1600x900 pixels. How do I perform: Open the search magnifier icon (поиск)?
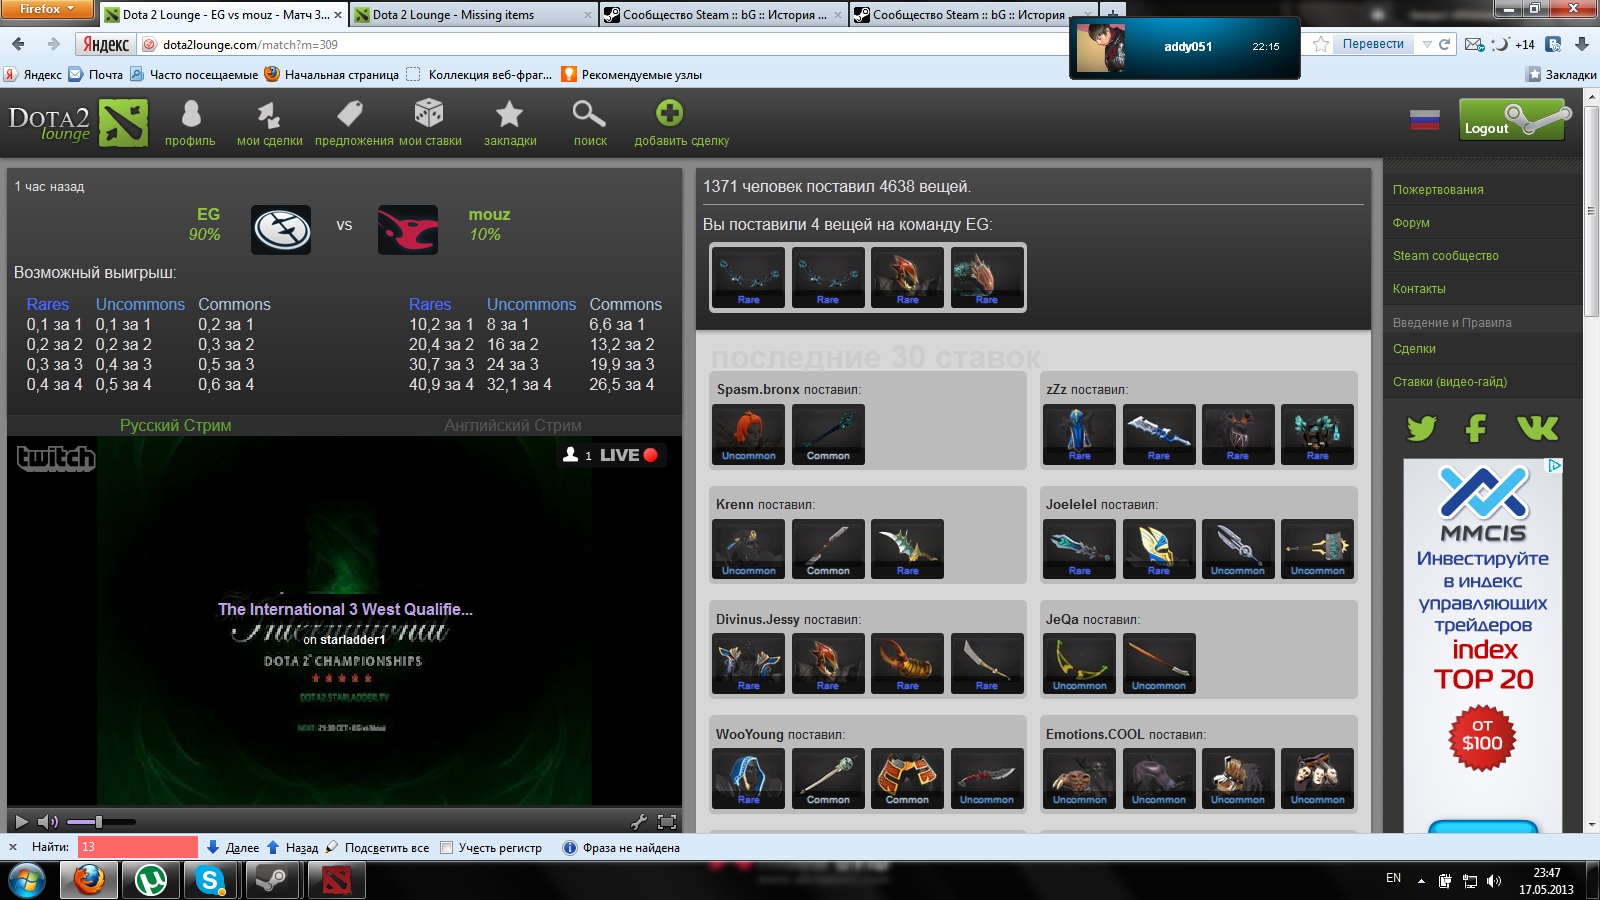pyautogui.click(x=589, y=114)
